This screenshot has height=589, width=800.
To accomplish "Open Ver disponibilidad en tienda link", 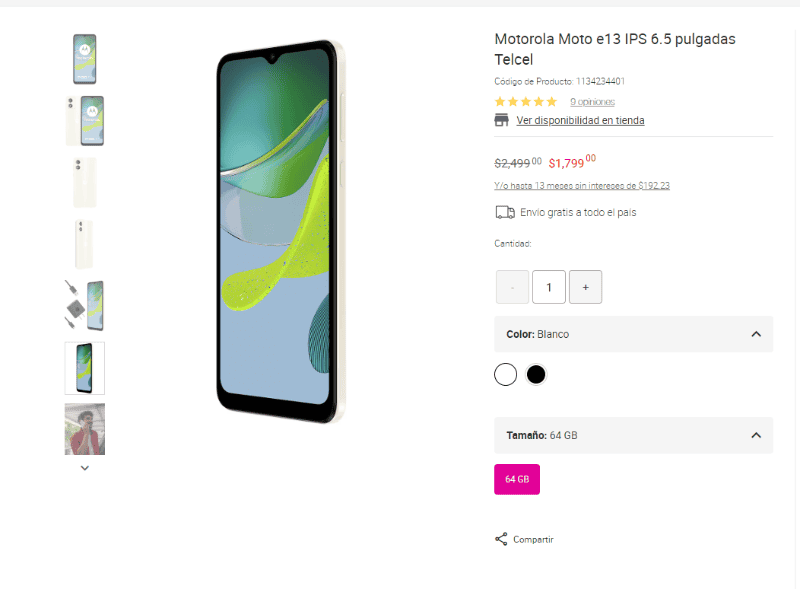I will [580, 121].
